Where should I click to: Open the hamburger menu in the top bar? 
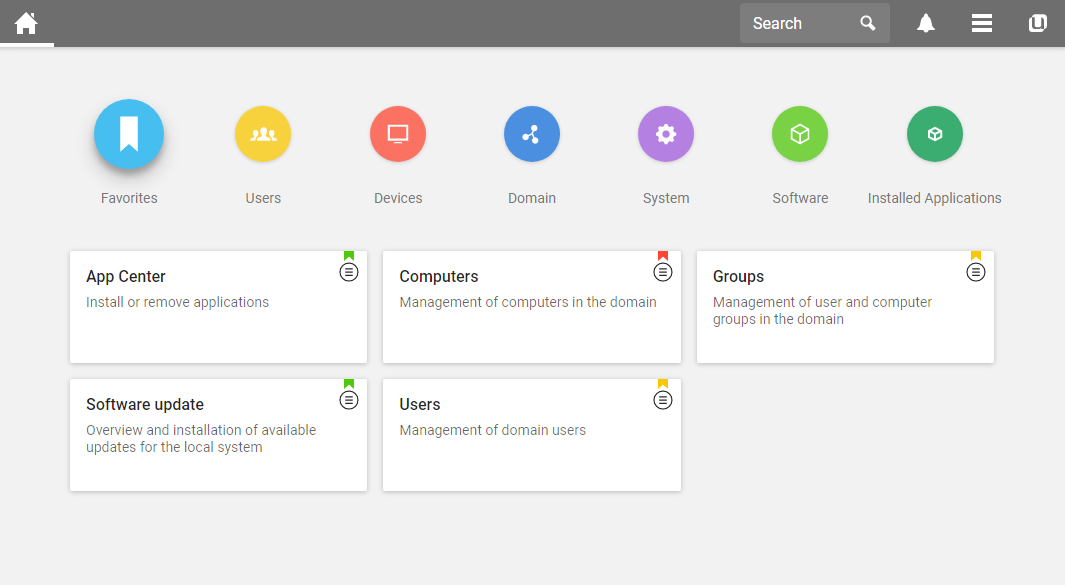981,22
